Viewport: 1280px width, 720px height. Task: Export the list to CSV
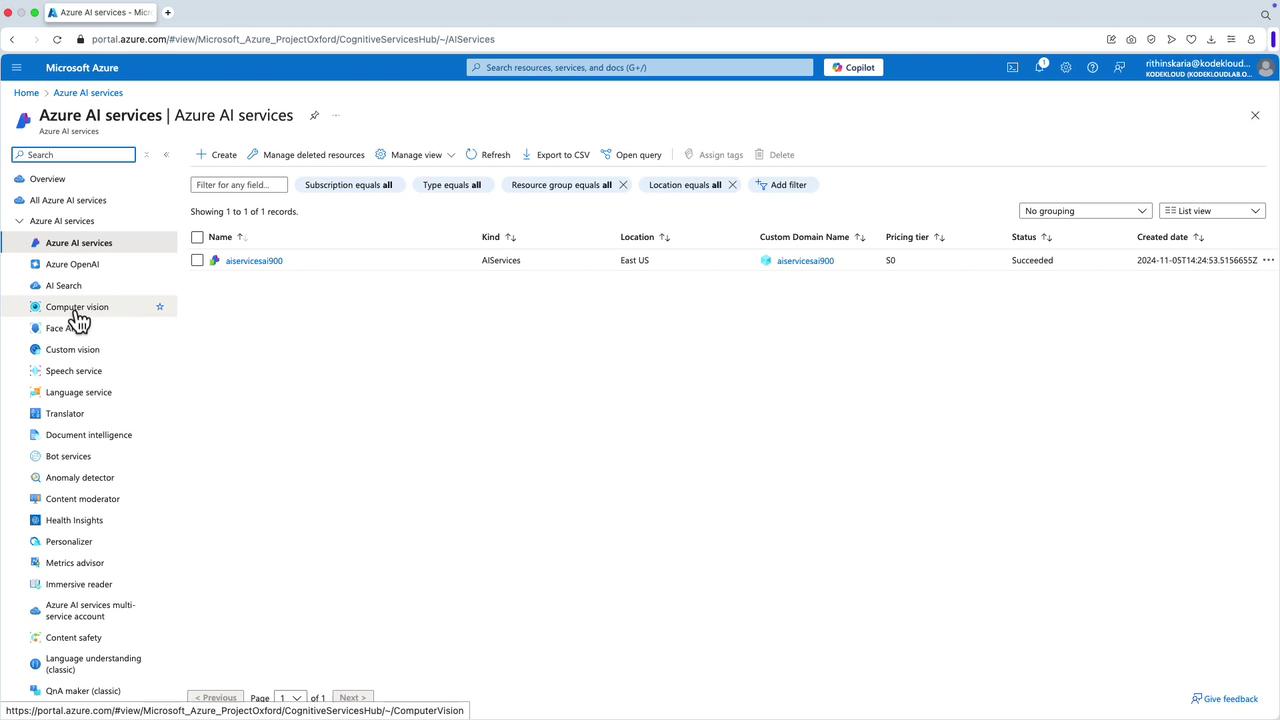pyautogui.click(x=555, y=155)
